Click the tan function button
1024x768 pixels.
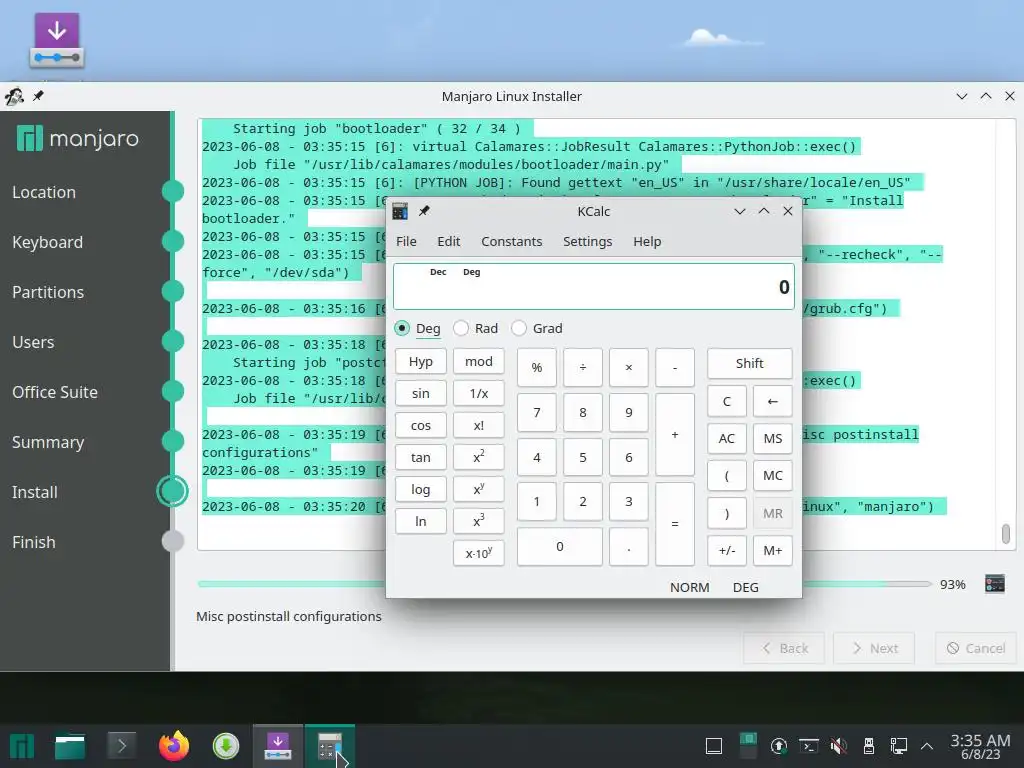[421, 457]
